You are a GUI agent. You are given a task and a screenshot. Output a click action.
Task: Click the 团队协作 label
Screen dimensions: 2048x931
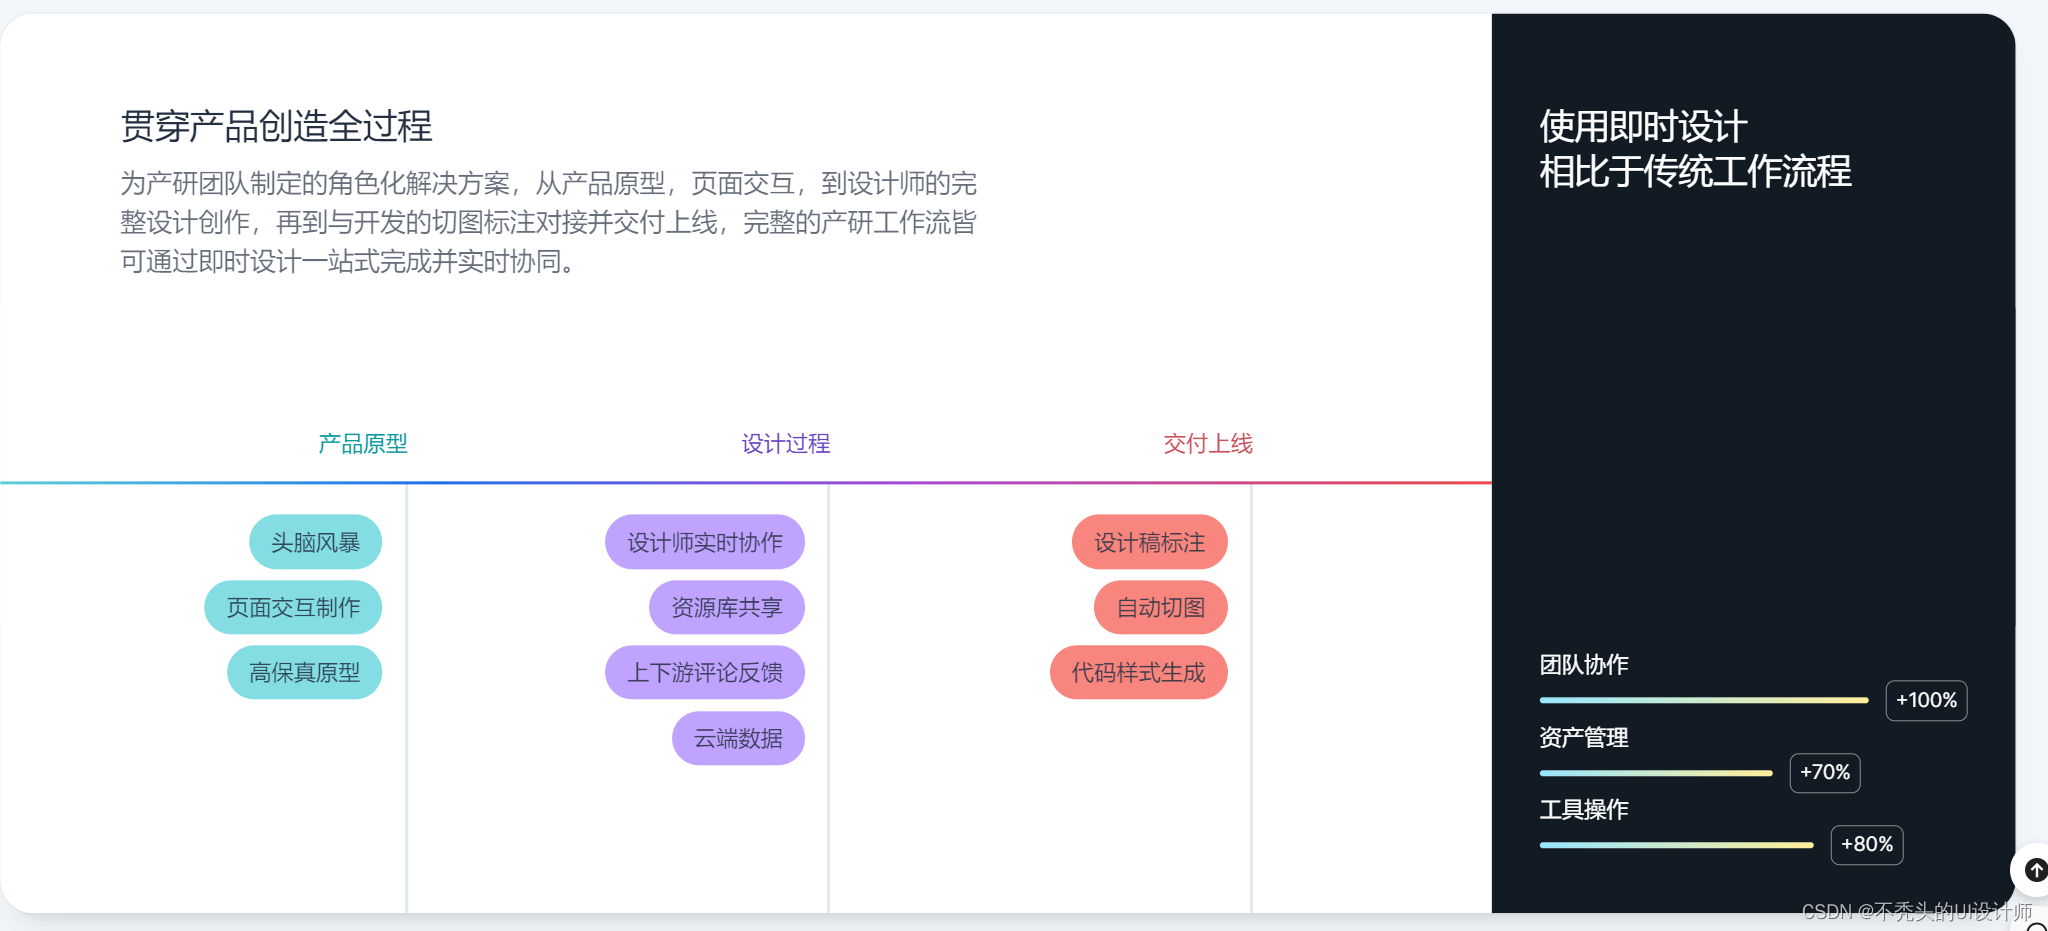[1584, 665]
